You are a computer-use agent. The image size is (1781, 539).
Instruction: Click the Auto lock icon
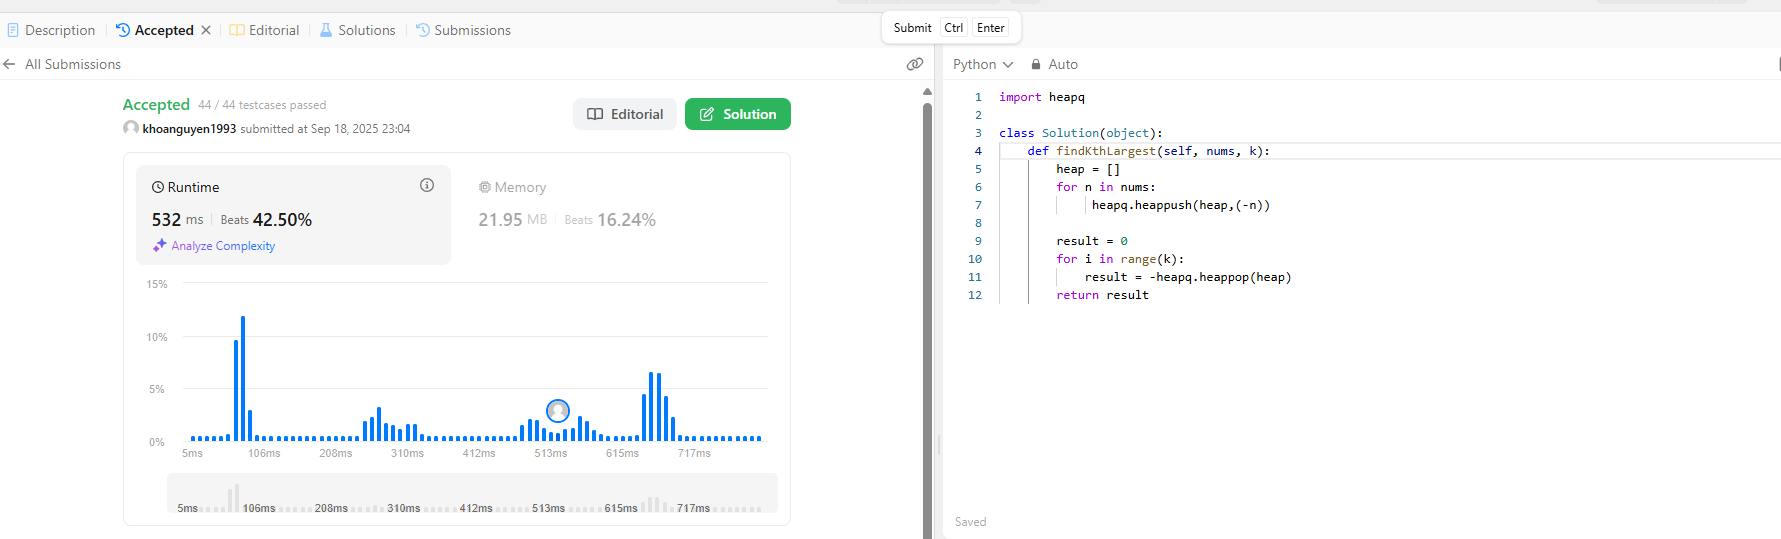pyautogui.click(x=1036, y=64)
